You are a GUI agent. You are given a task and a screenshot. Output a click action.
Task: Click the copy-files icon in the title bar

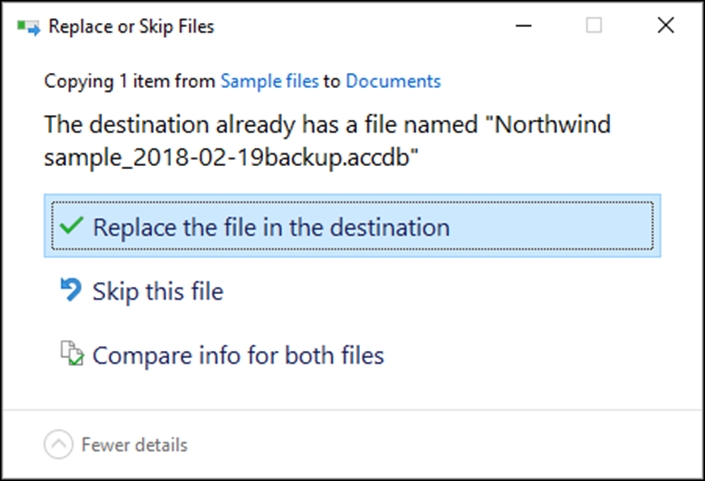[x=29, y=27]
